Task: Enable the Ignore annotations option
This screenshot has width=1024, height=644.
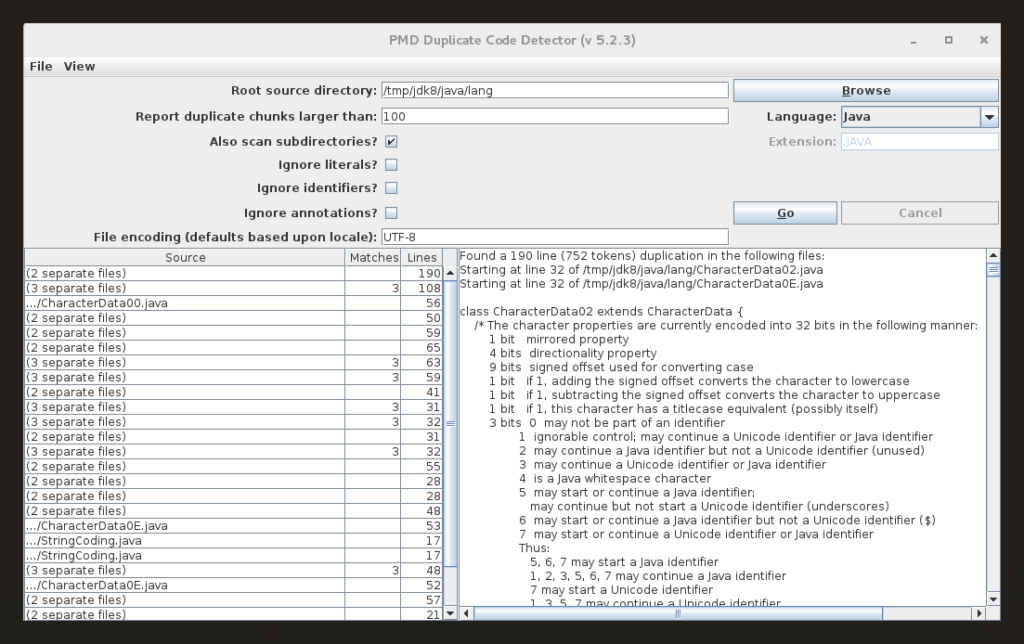Action: [391, 212]
